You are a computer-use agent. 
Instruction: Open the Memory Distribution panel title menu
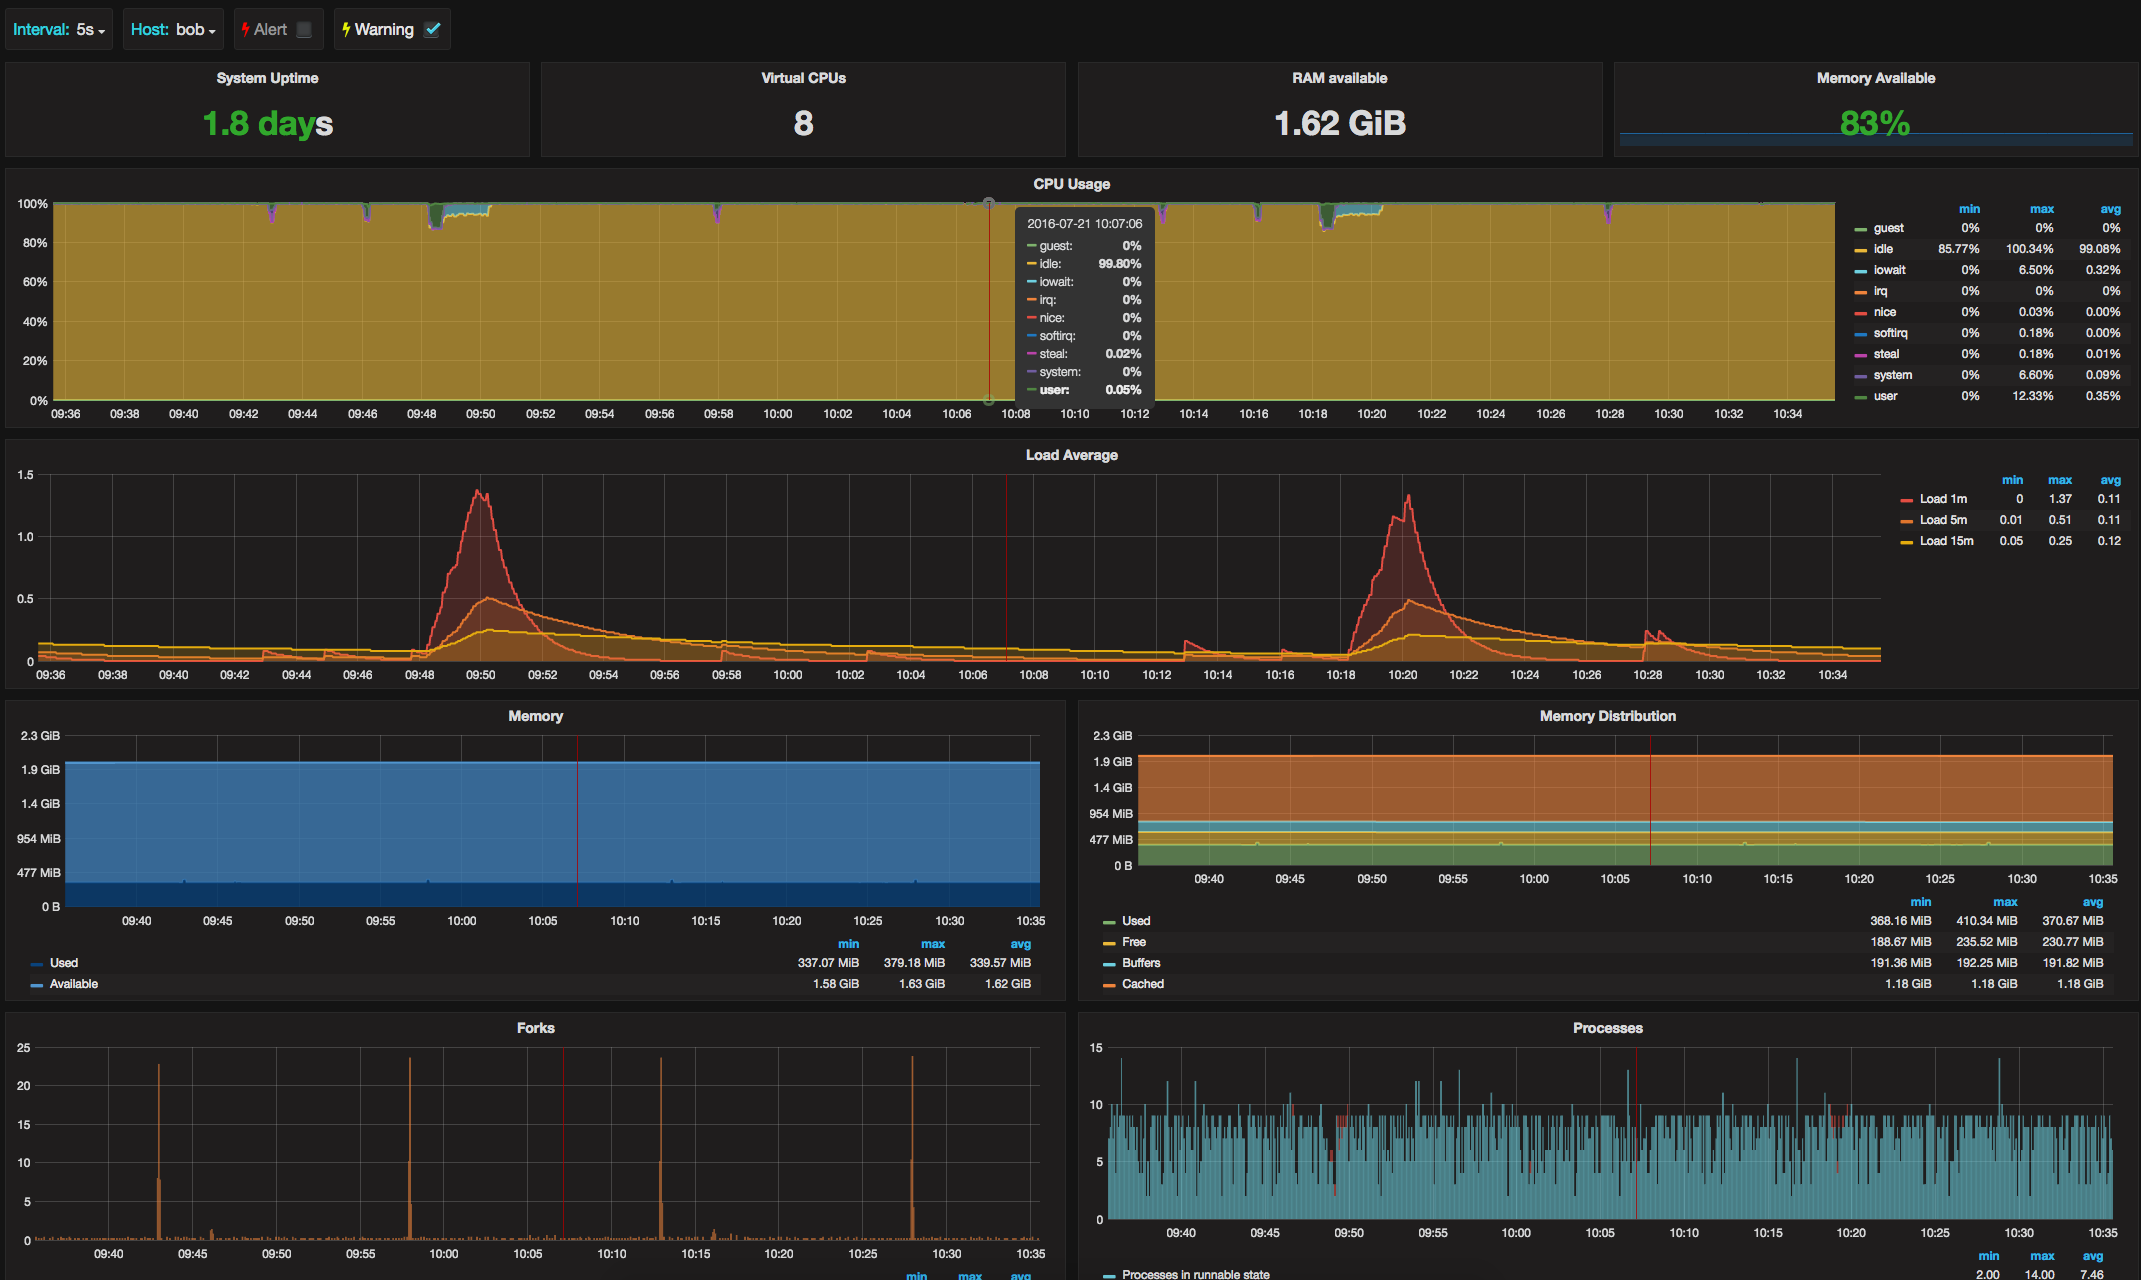point(1607,716)
